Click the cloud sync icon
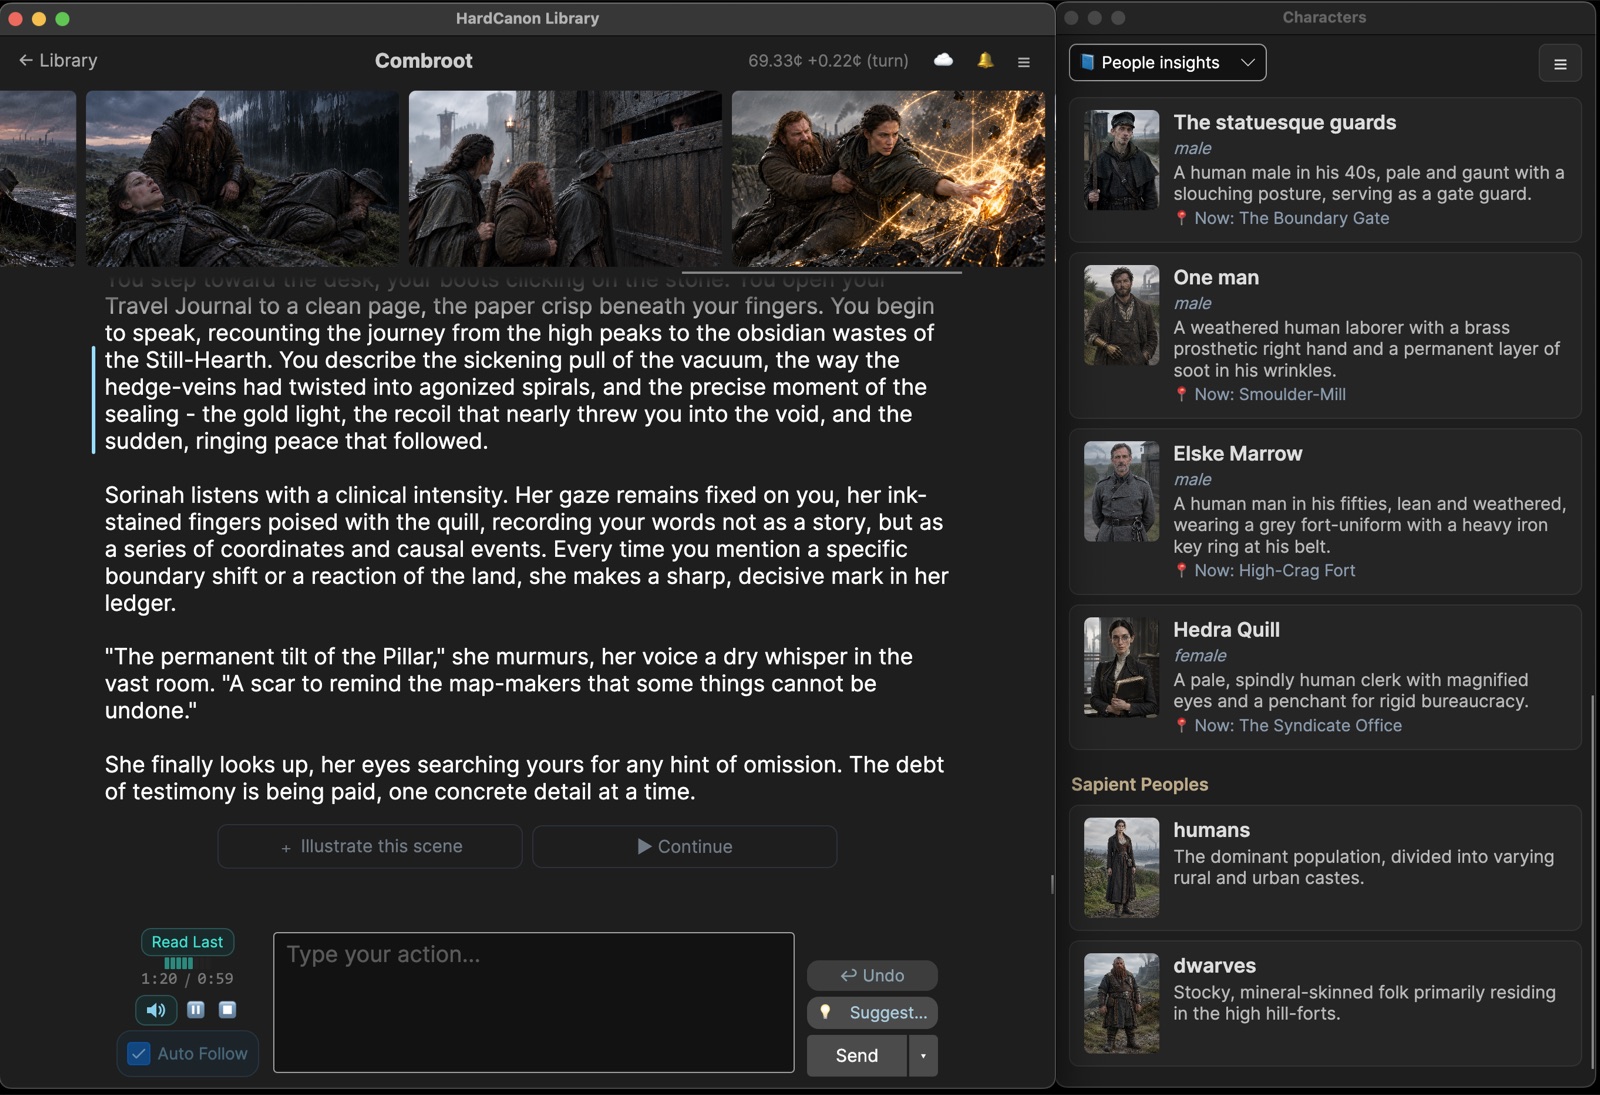Screen dimensions: 1600x1095 (943, 60)
